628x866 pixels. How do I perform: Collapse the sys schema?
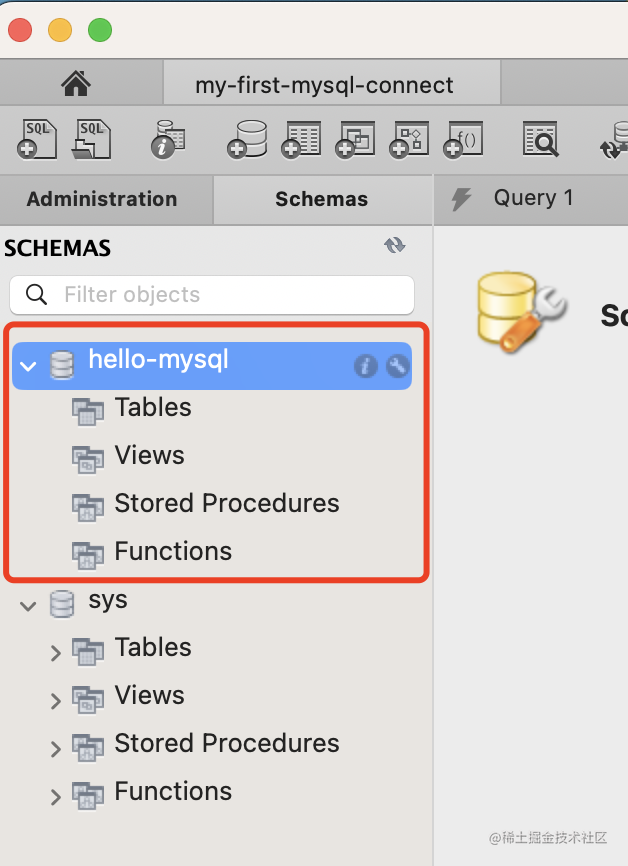[28, 605]
